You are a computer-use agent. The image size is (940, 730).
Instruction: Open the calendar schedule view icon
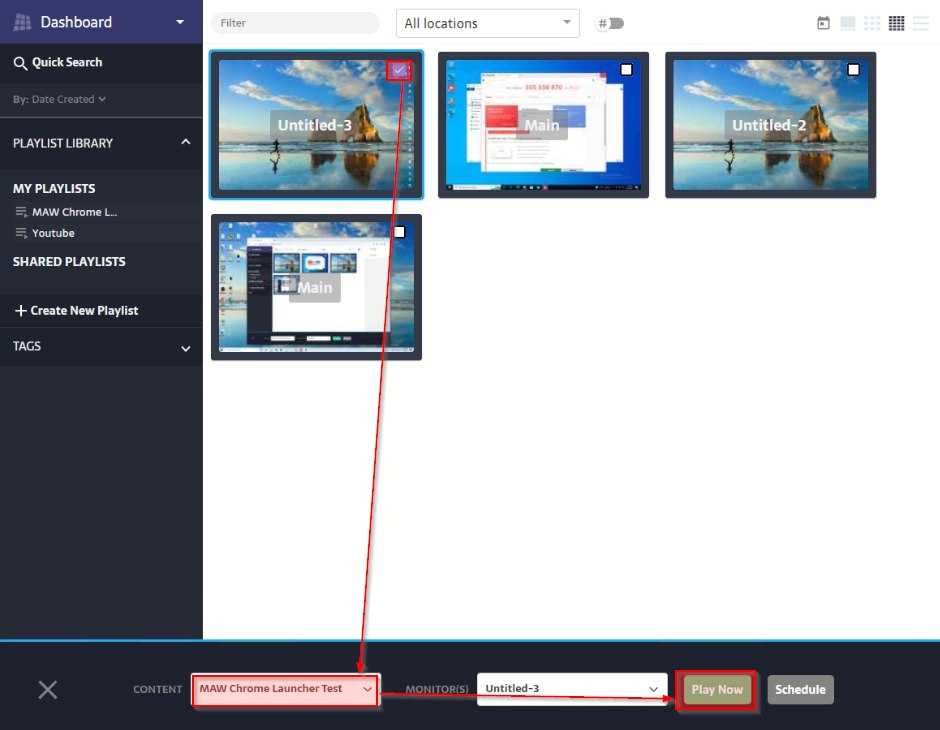point(823,23)
